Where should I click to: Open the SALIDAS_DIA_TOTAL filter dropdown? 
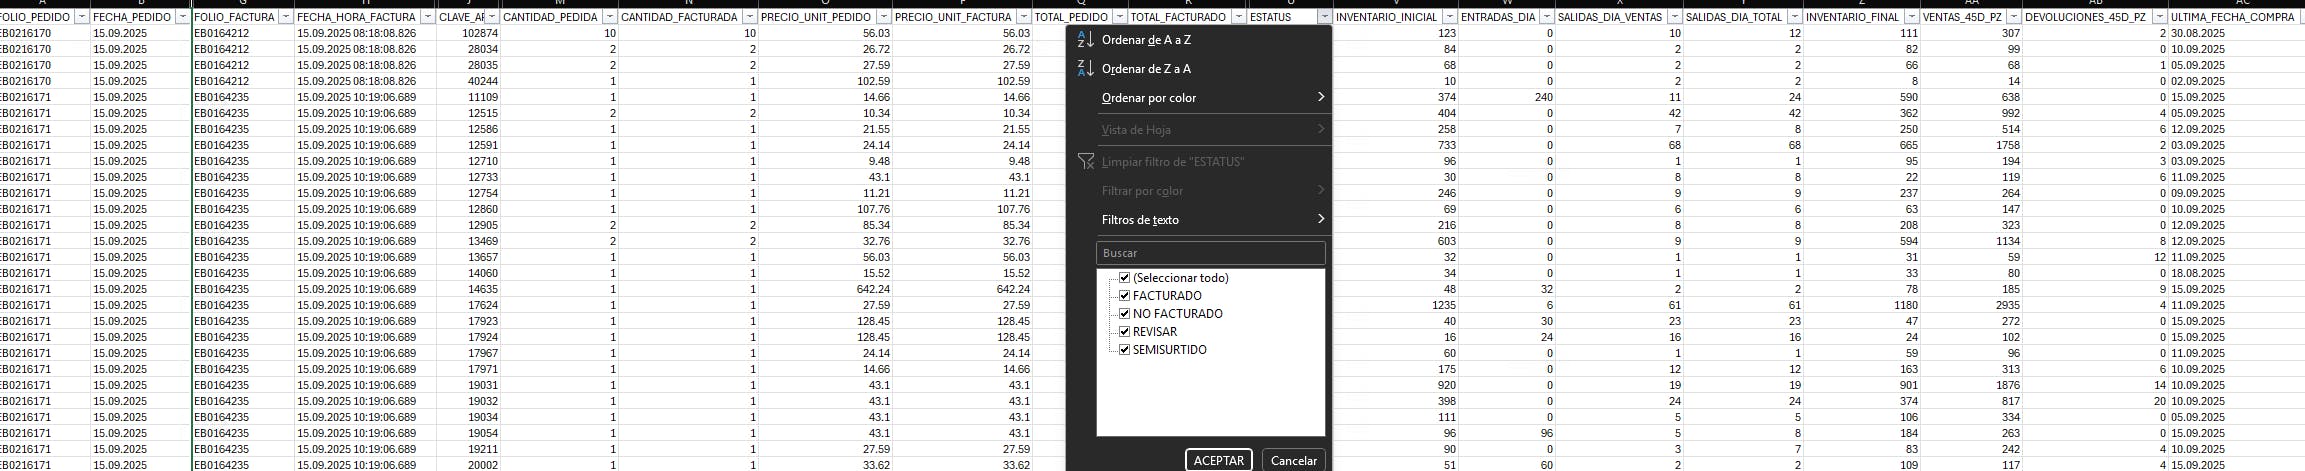pyautogui.click(x=1795, y=17)
